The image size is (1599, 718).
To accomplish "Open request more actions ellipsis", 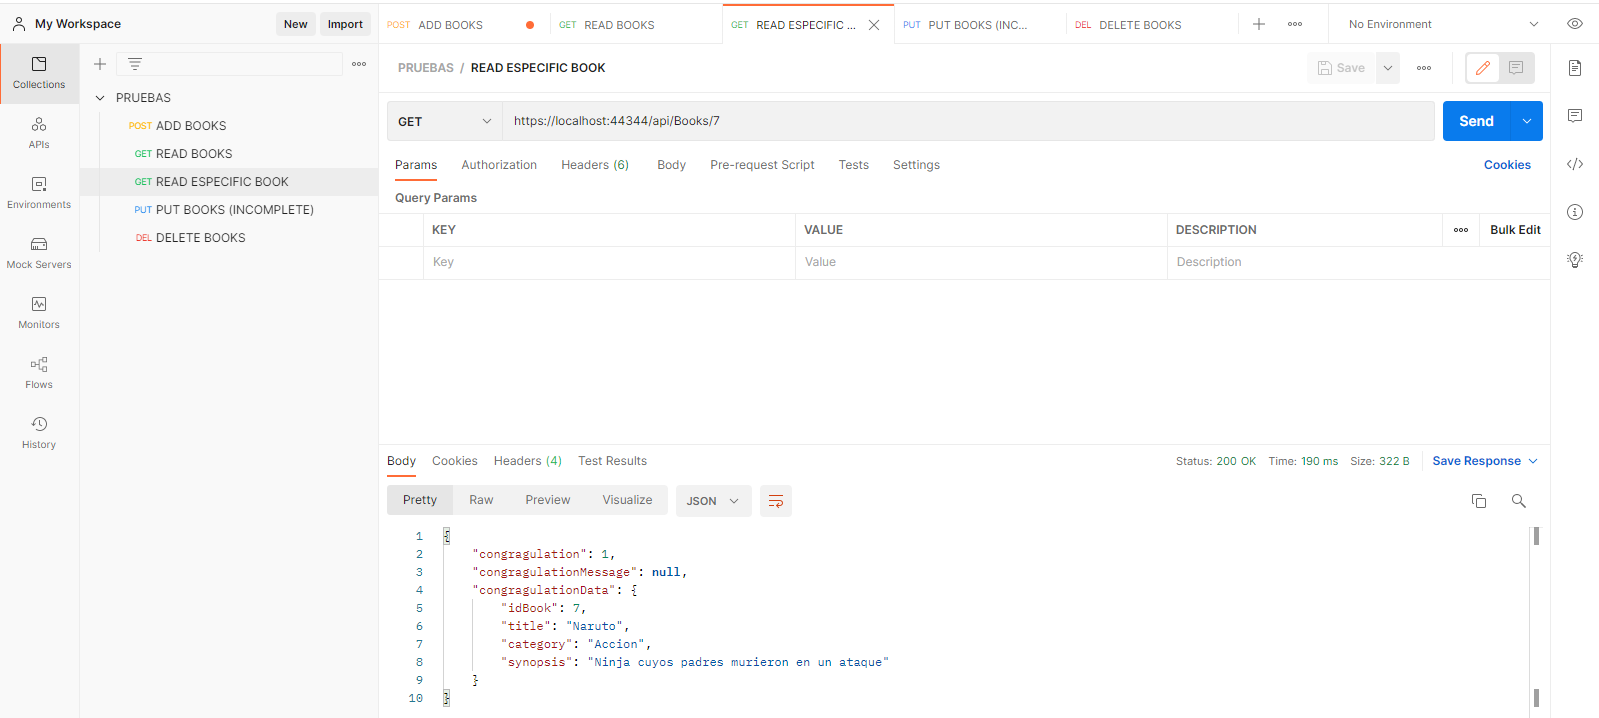I will [1424, 68].
